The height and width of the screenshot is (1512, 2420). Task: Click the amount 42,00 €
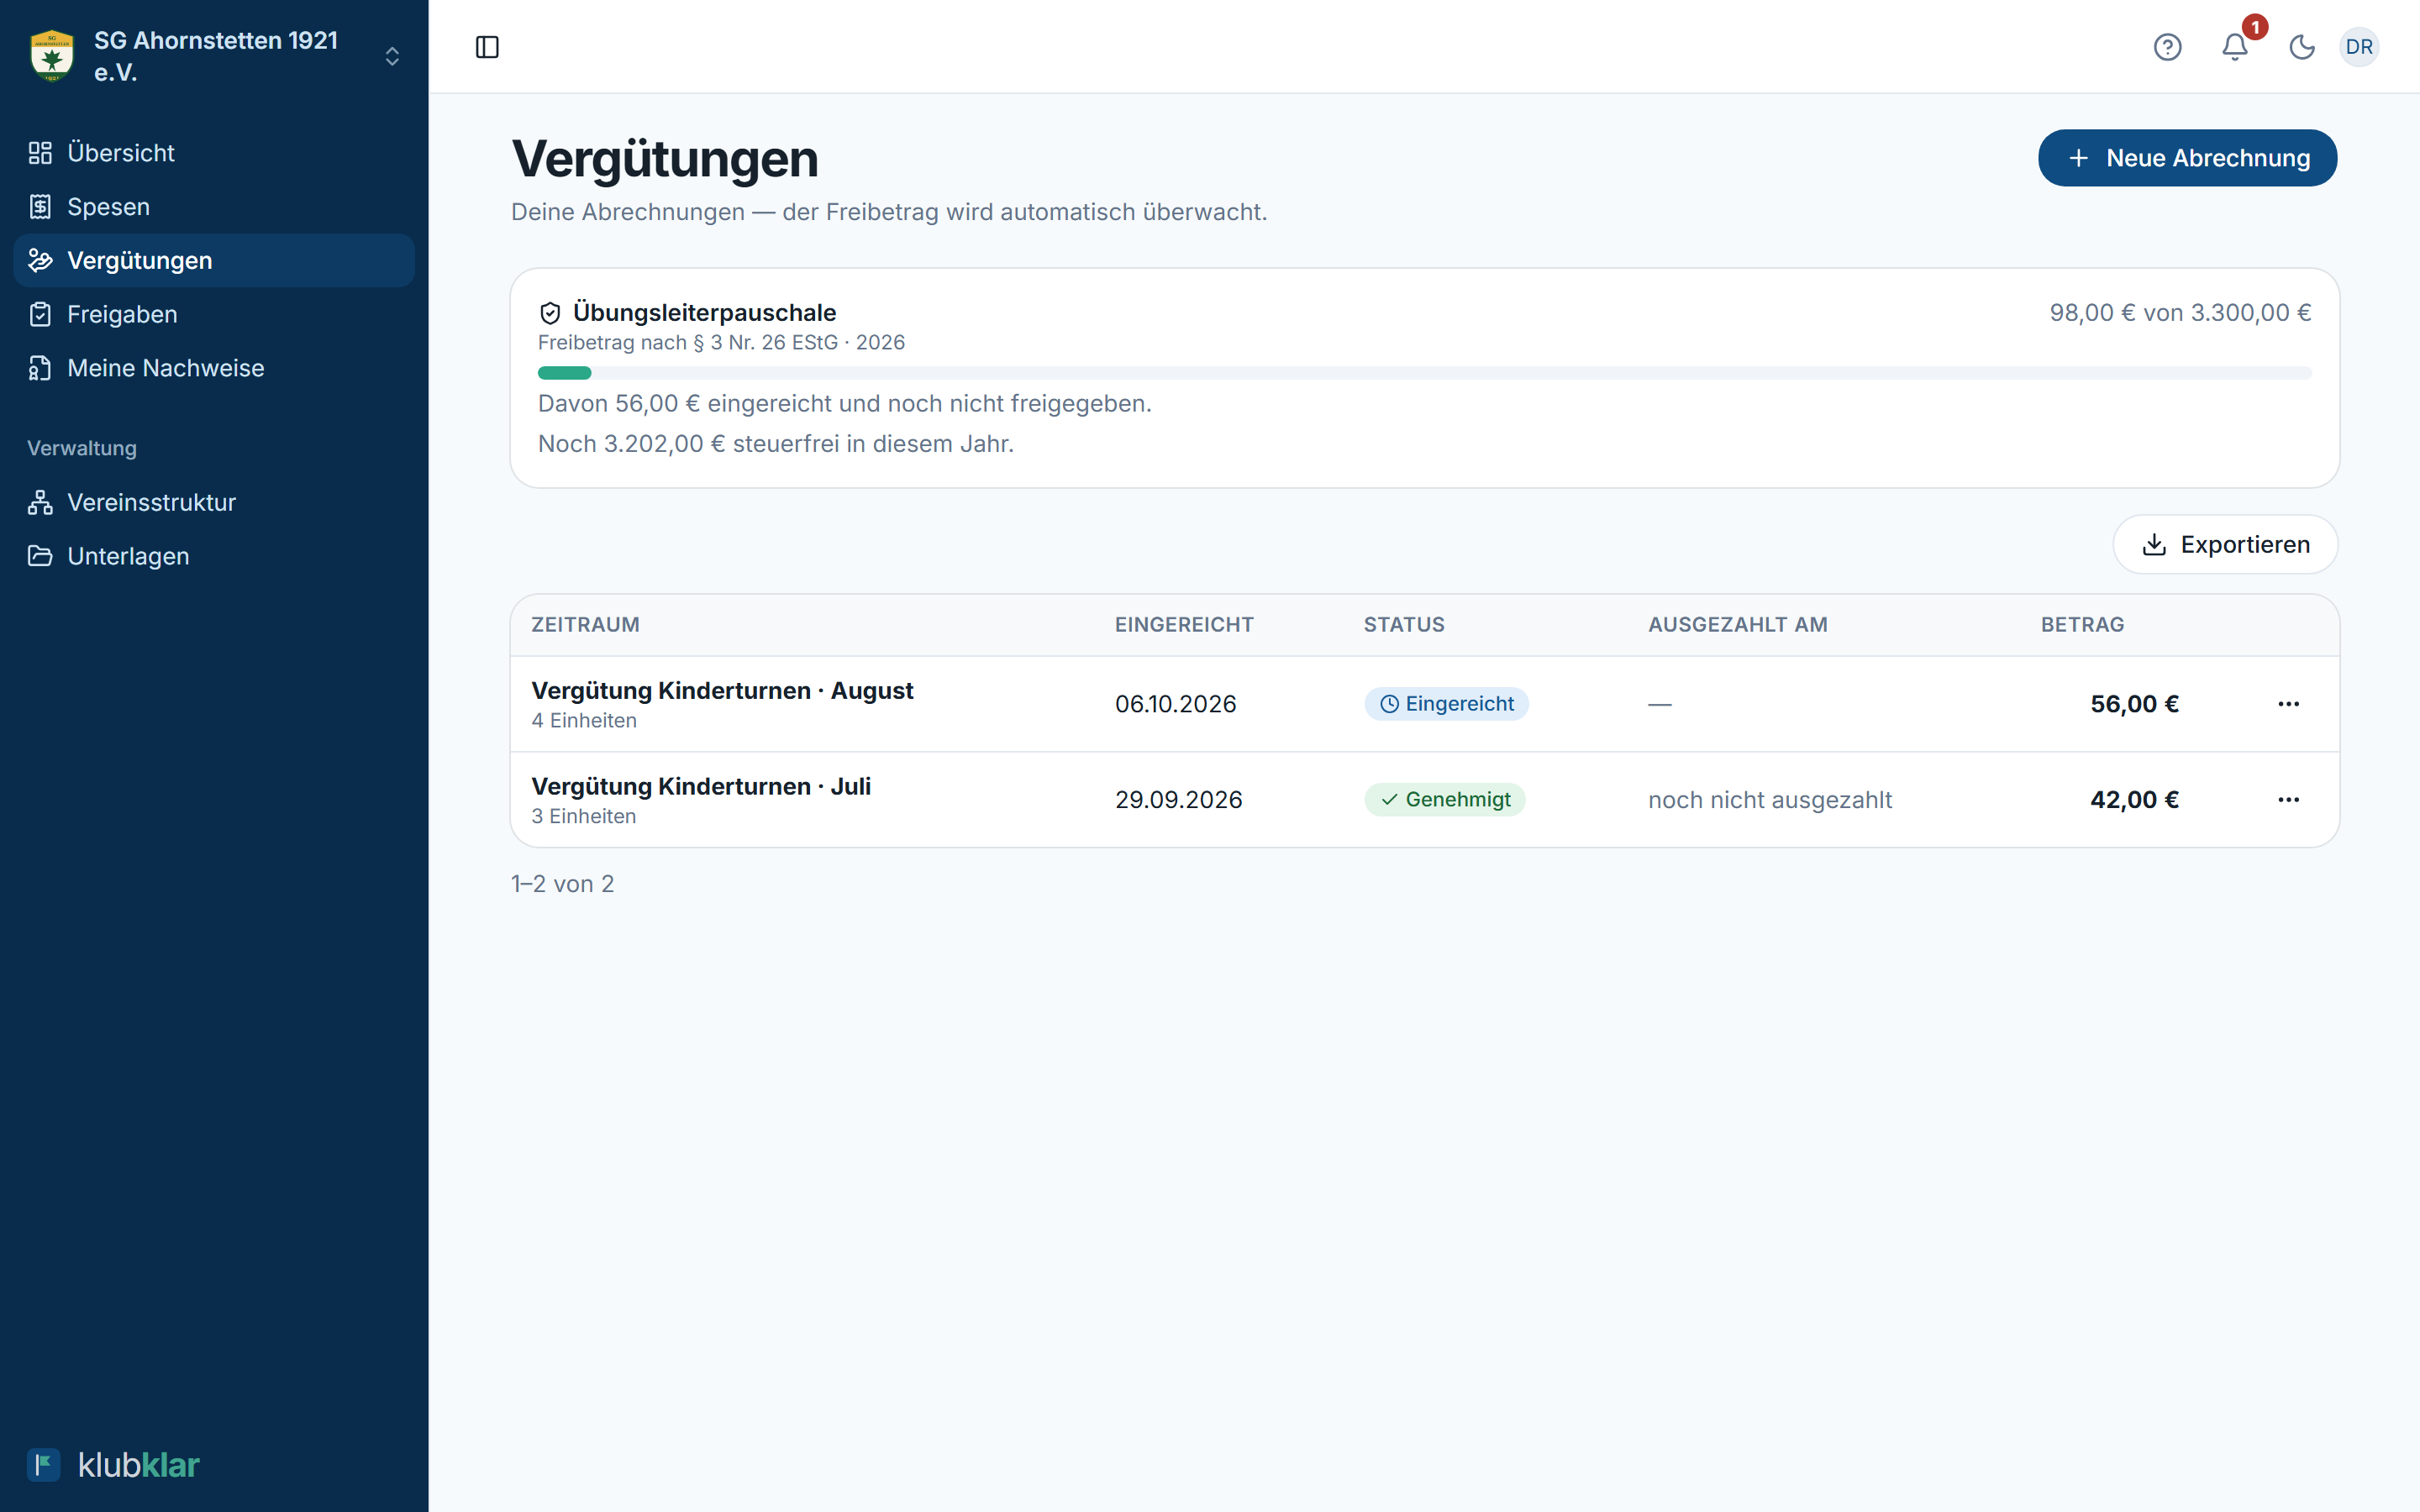2134,800
